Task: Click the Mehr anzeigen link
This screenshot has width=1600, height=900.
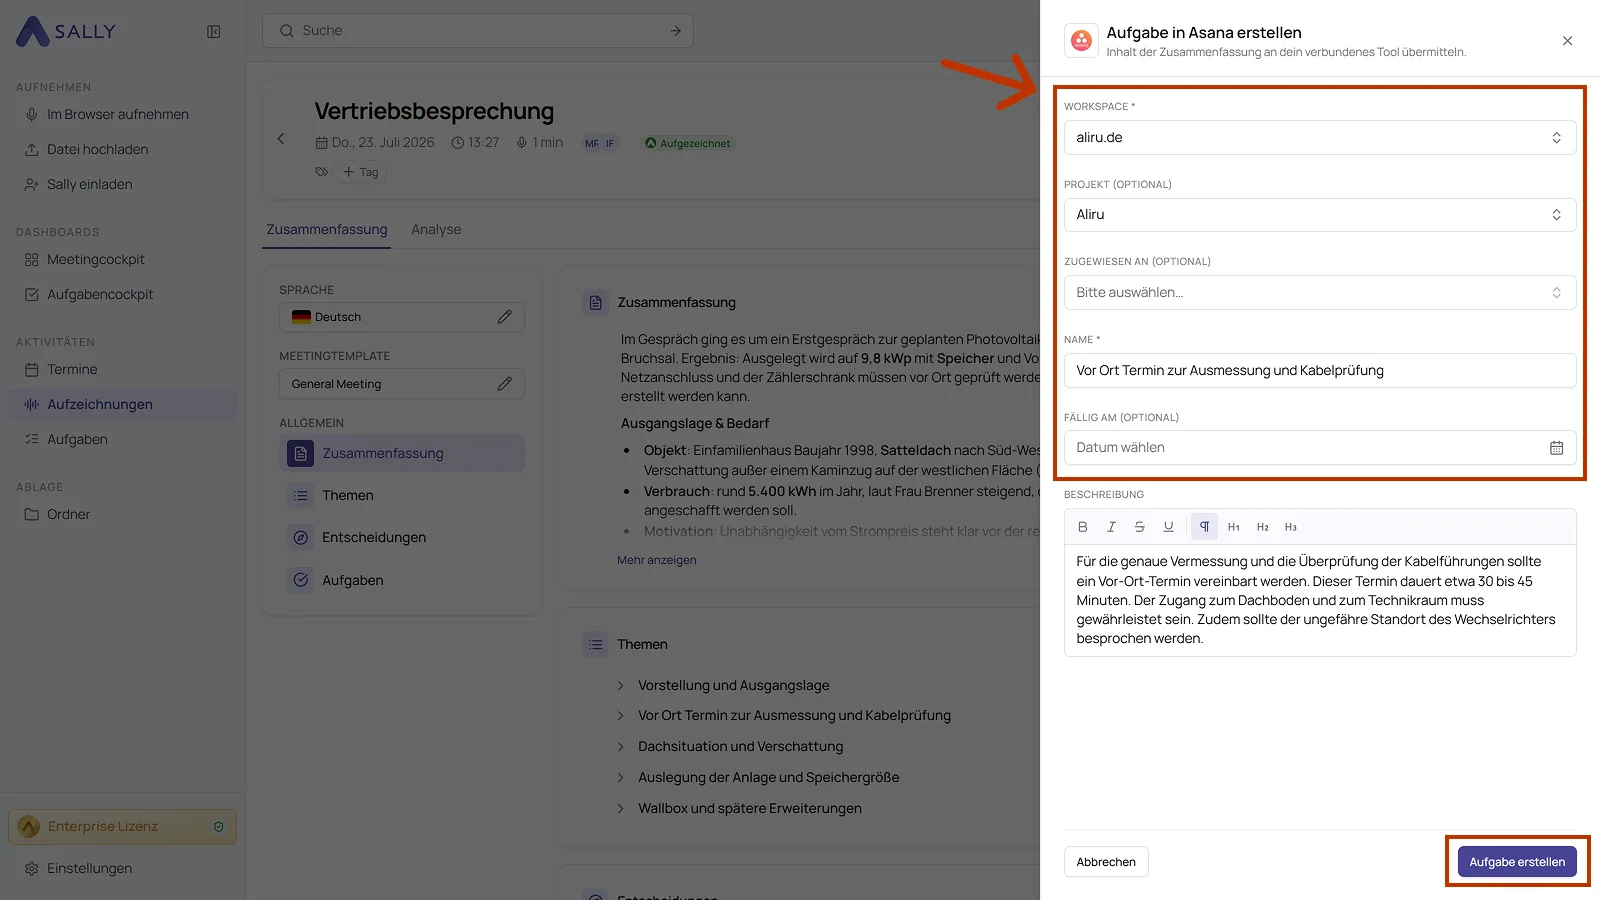Action: pos(657,560)
